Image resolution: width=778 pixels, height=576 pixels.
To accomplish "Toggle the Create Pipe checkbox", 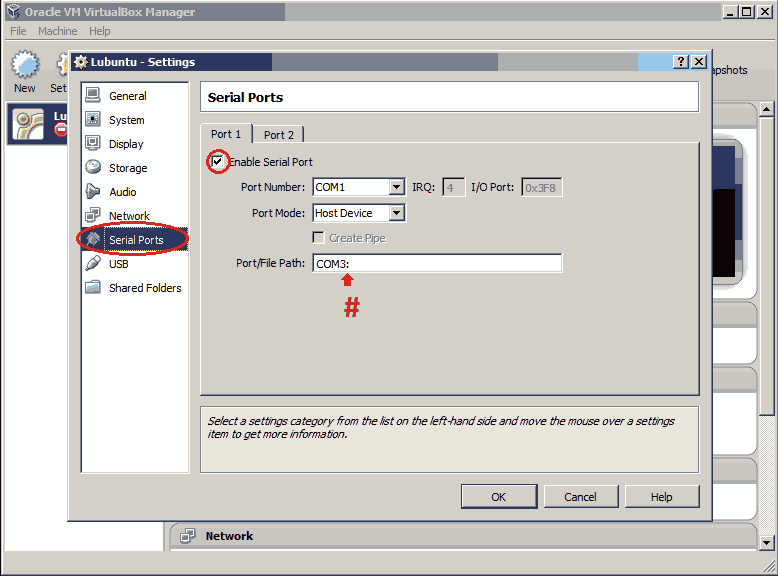I will coord(319,238).
